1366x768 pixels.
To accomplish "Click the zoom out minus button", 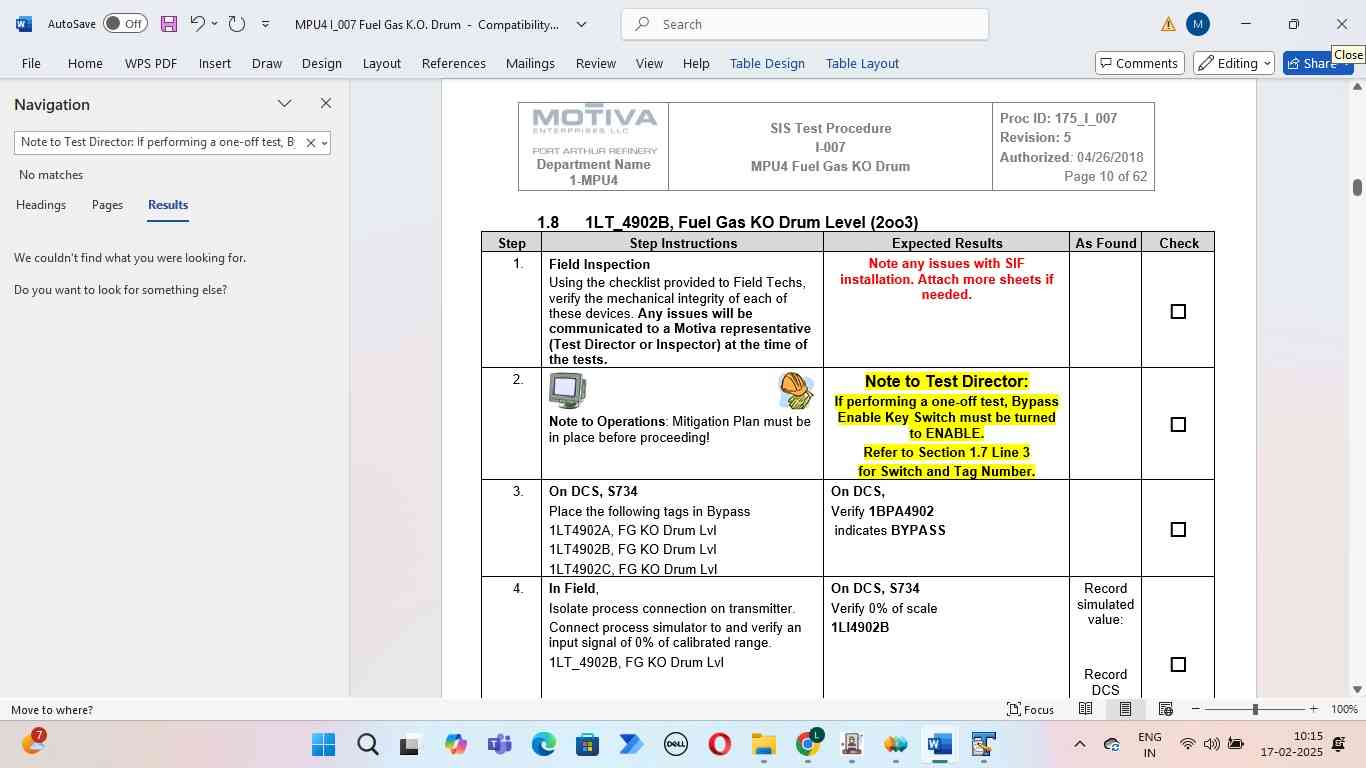I will (x=1196, y=709).
